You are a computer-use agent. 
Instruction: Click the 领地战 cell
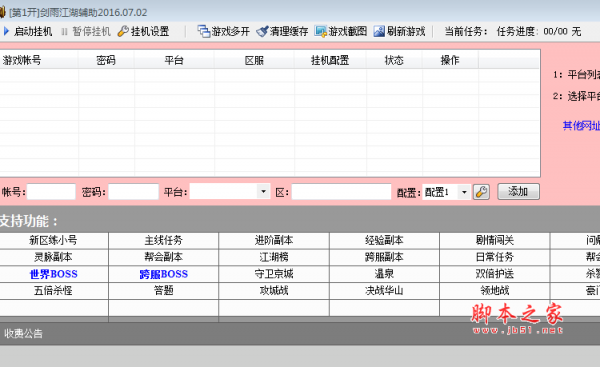495,290
